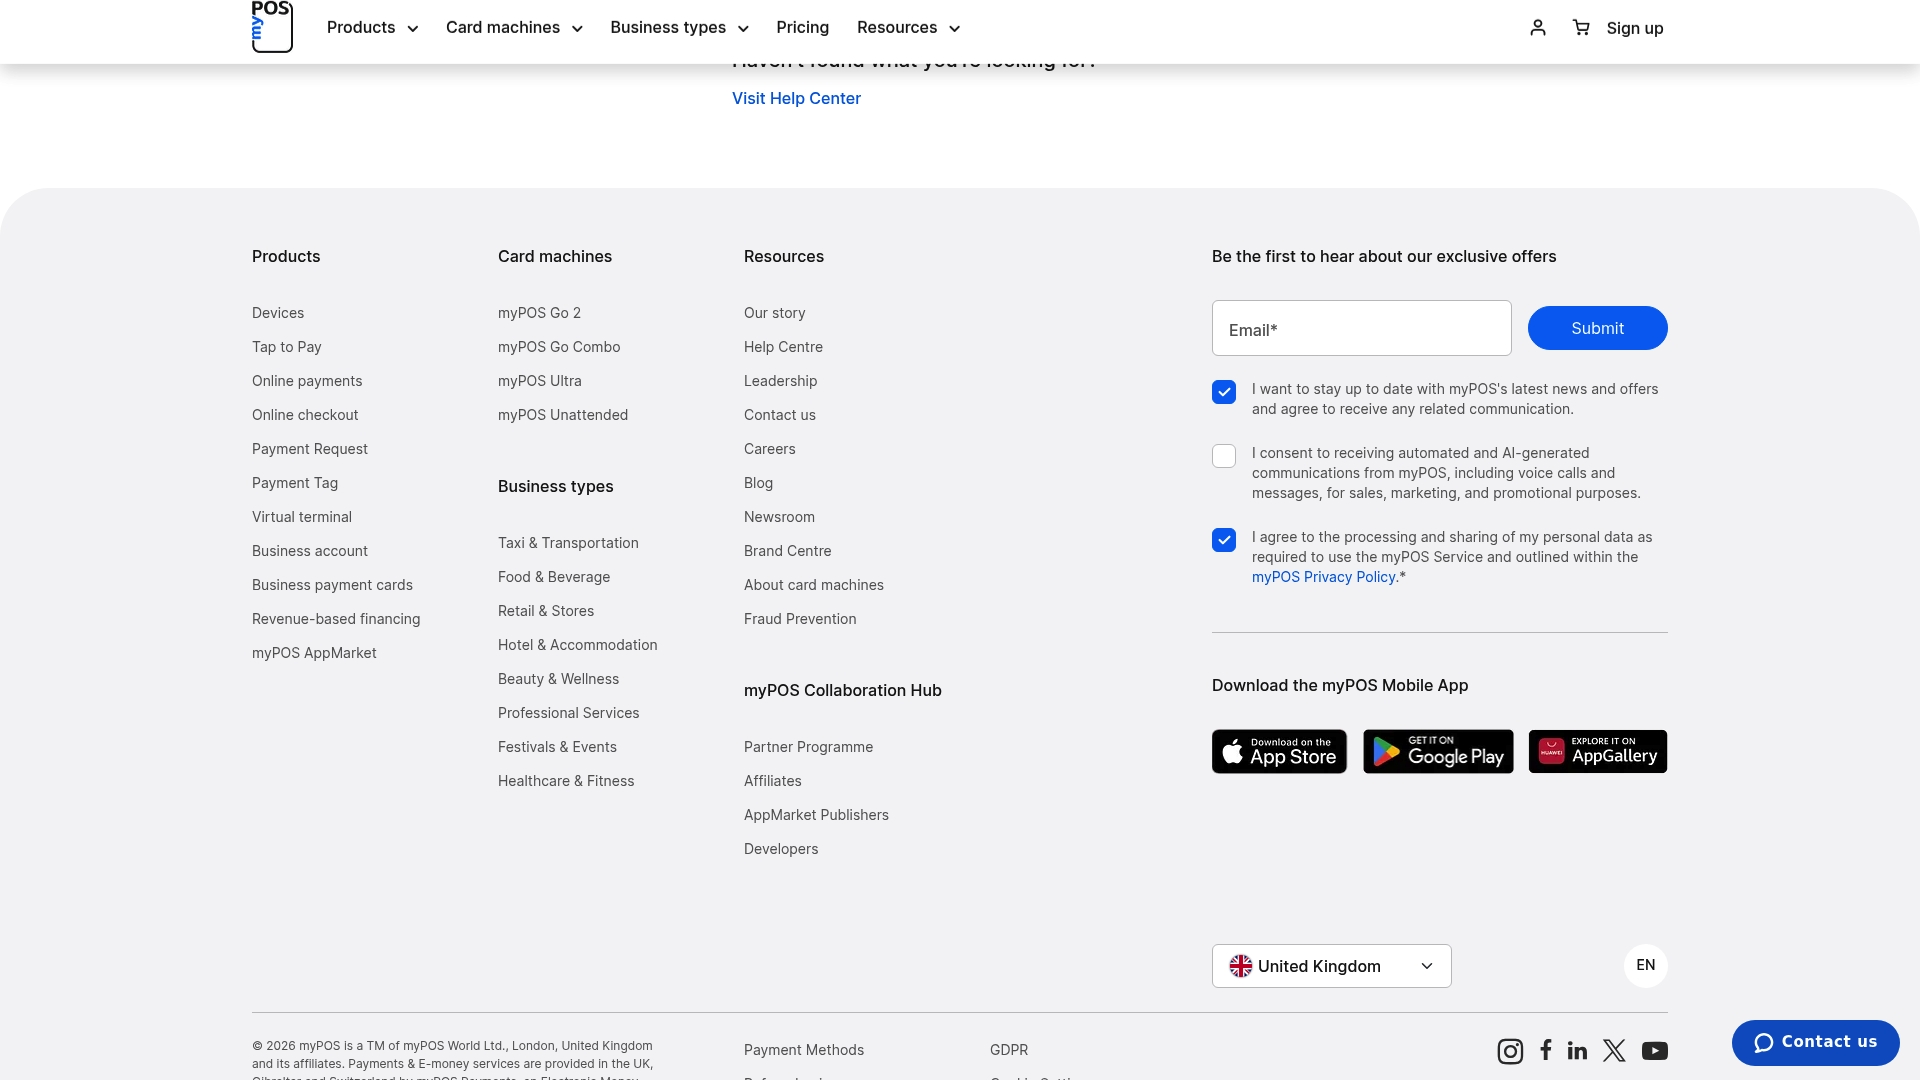Open Retail & Stores link

tap(546, 611)
